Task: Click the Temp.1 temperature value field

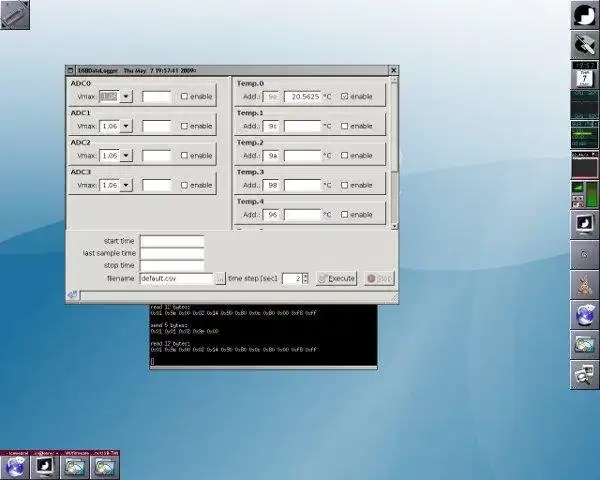Action: tap(302, 126)
